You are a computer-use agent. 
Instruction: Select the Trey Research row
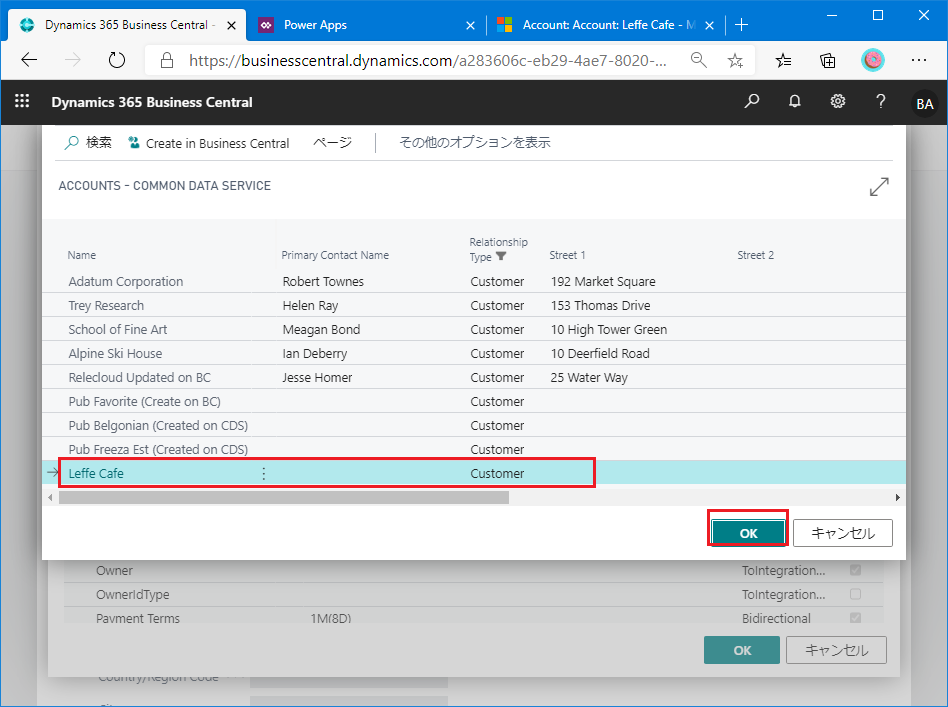[474, 305]
